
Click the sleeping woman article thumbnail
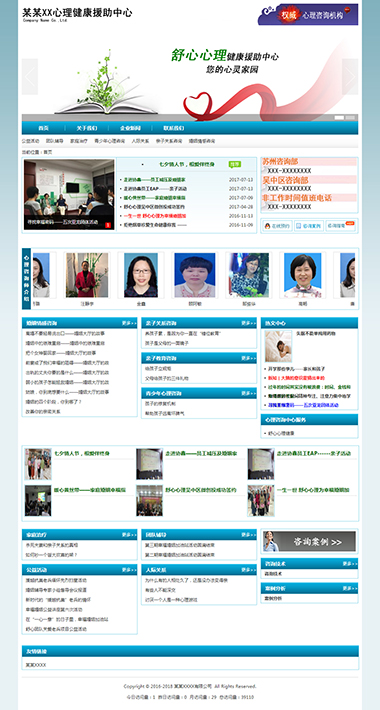pyautogui.click(x=278, y=346)
